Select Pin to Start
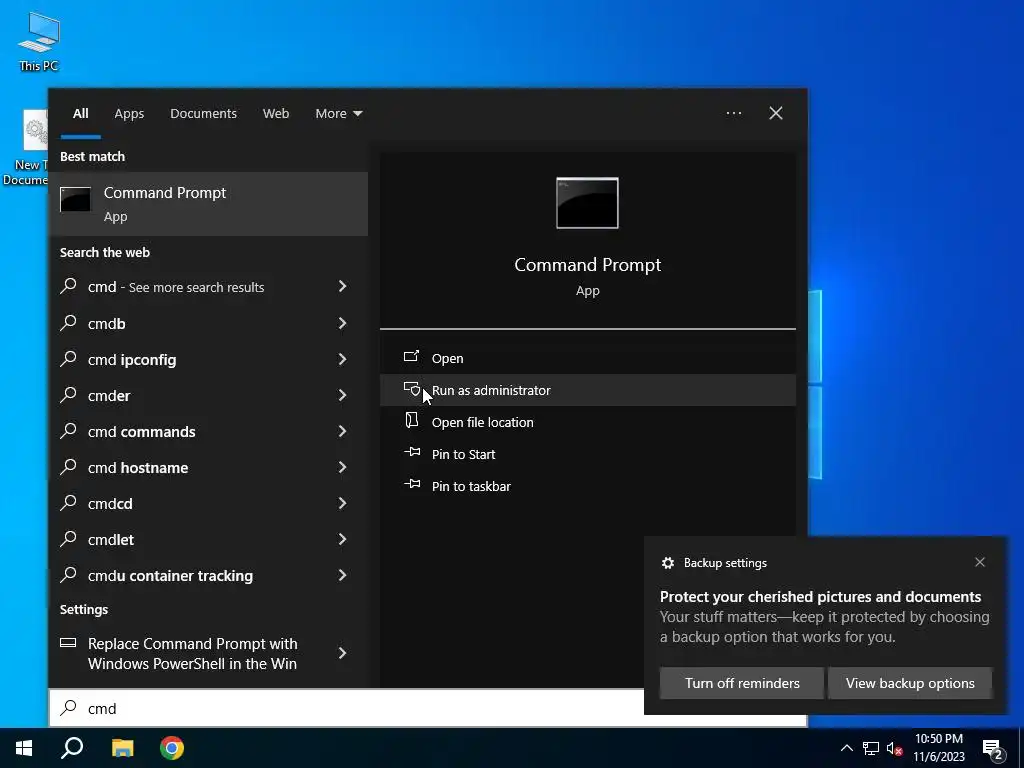 (587, 454)
